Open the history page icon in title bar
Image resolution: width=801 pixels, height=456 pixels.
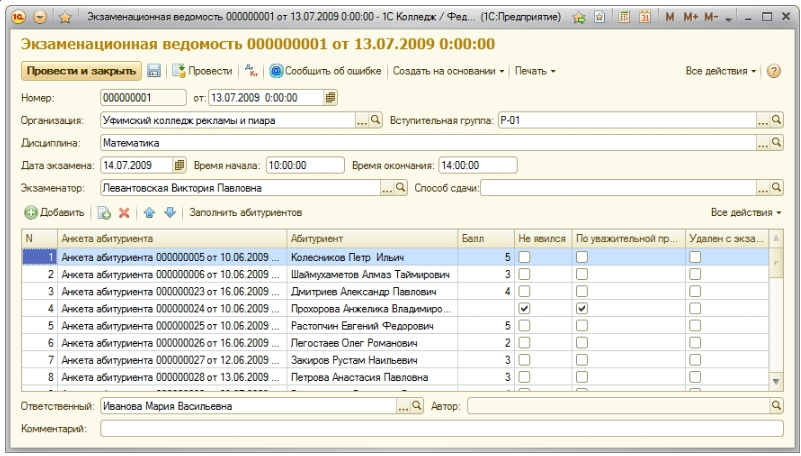(600, 17)
